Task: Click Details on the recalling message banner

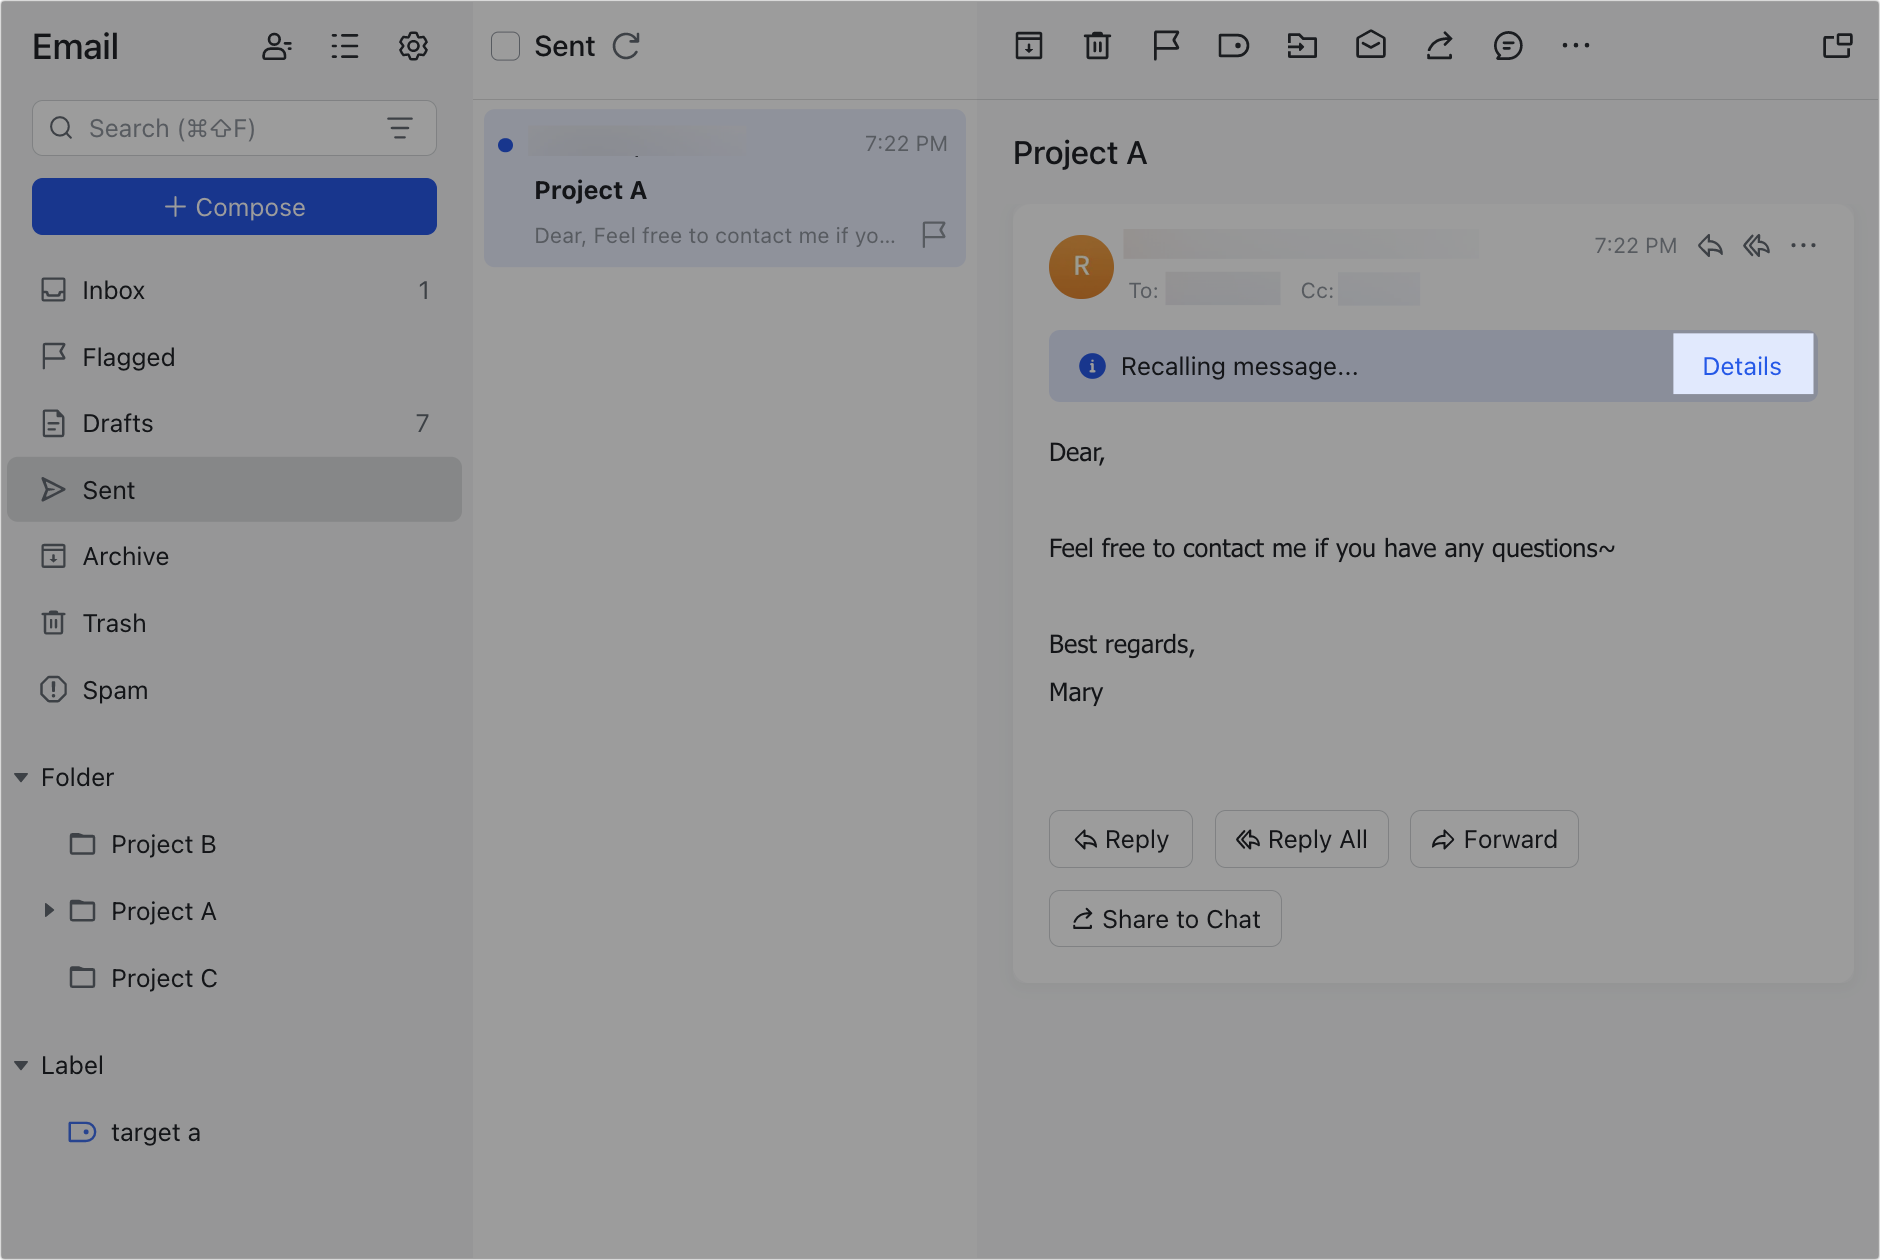Action: pos(1741,366)
